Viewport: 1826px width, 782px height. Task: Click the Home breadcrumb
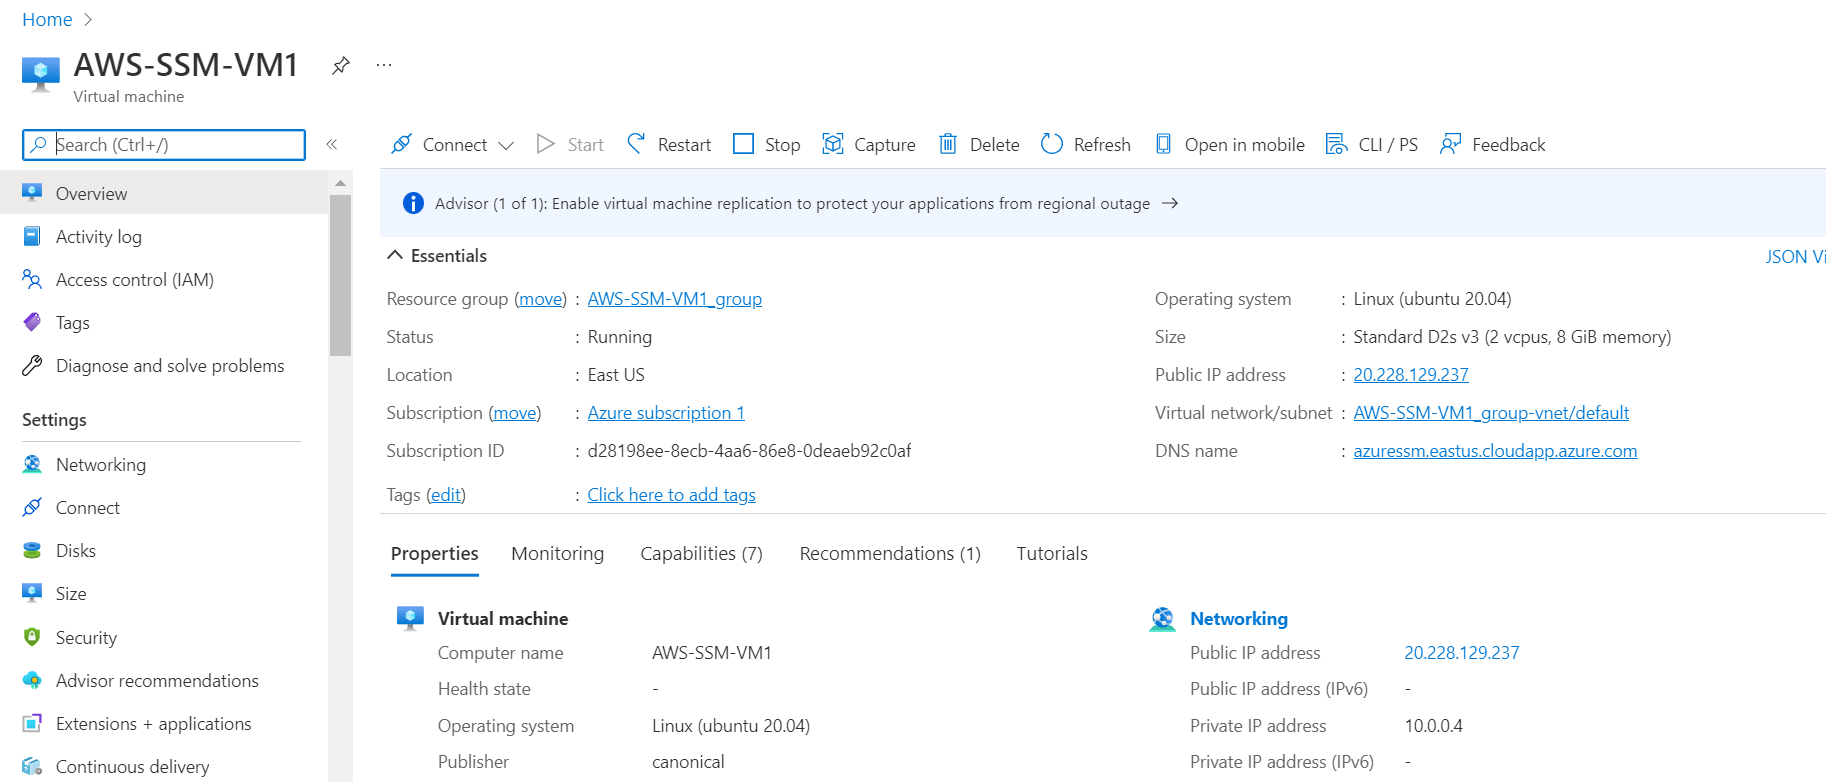(x=47, y=20)
